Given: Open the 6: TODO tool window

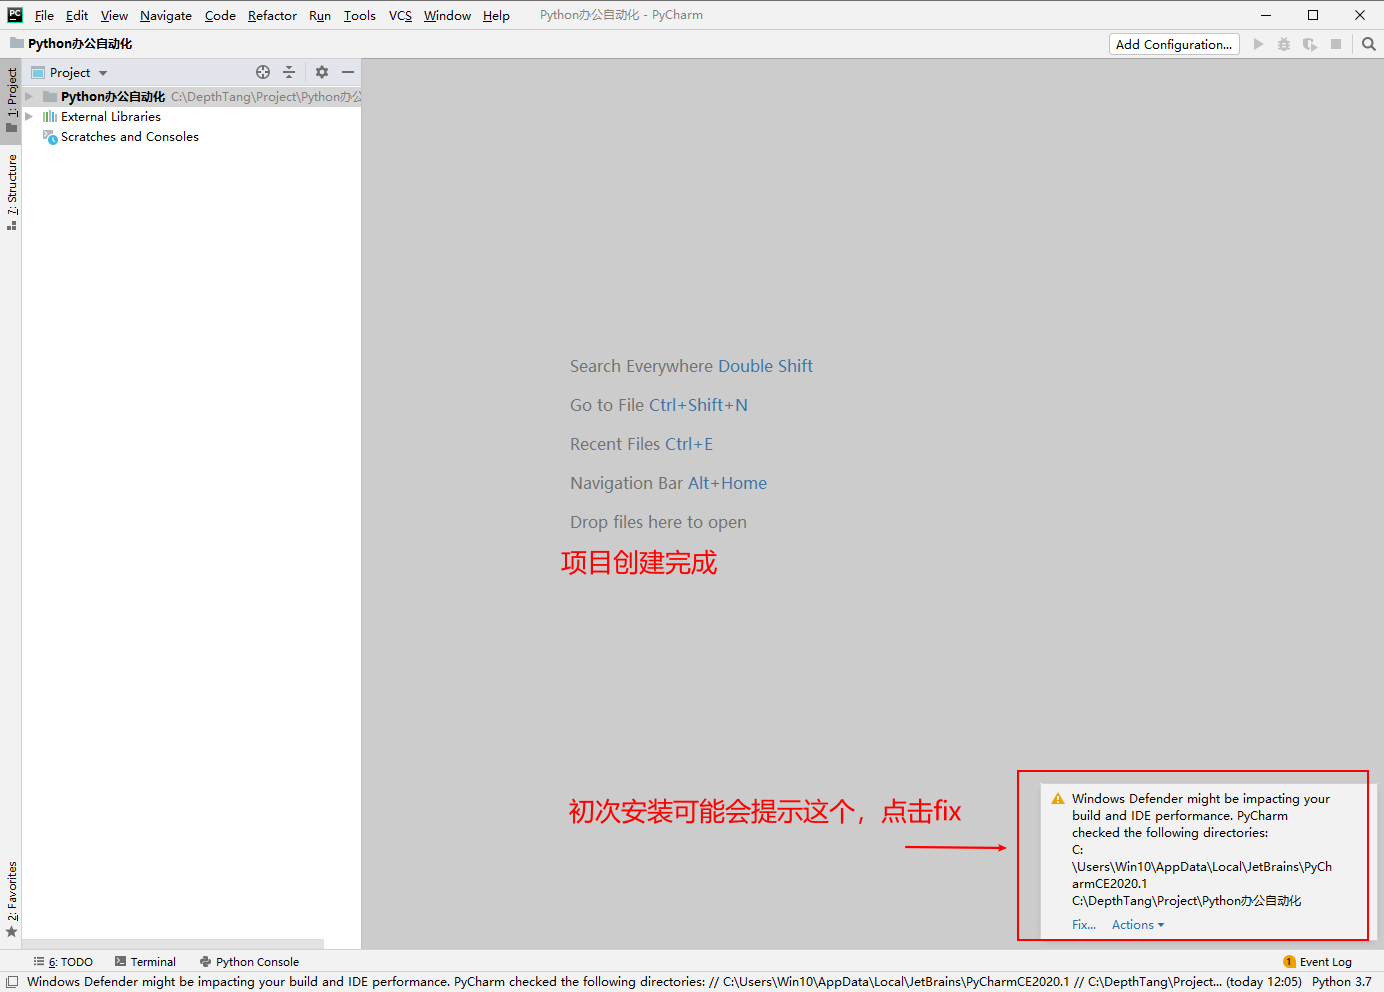Looking at the screenshot, I should (x=63, y=962).
